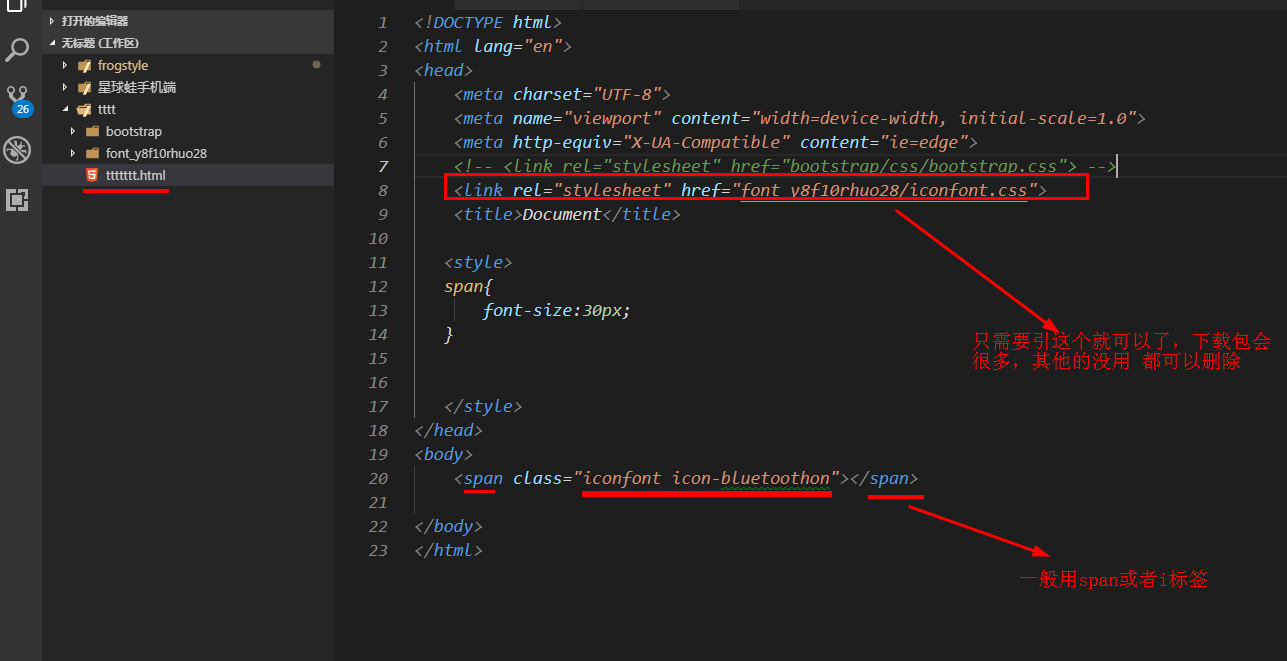Click the tttt open-folder icon
Image resolution: width=1287 pixels, height=661 pixels.
84,110
